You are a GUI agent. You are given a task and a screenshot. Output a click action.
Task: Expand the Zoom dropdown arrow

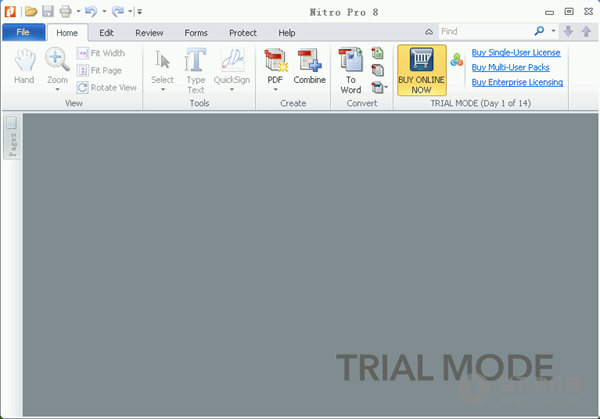(x=57, y=90)
